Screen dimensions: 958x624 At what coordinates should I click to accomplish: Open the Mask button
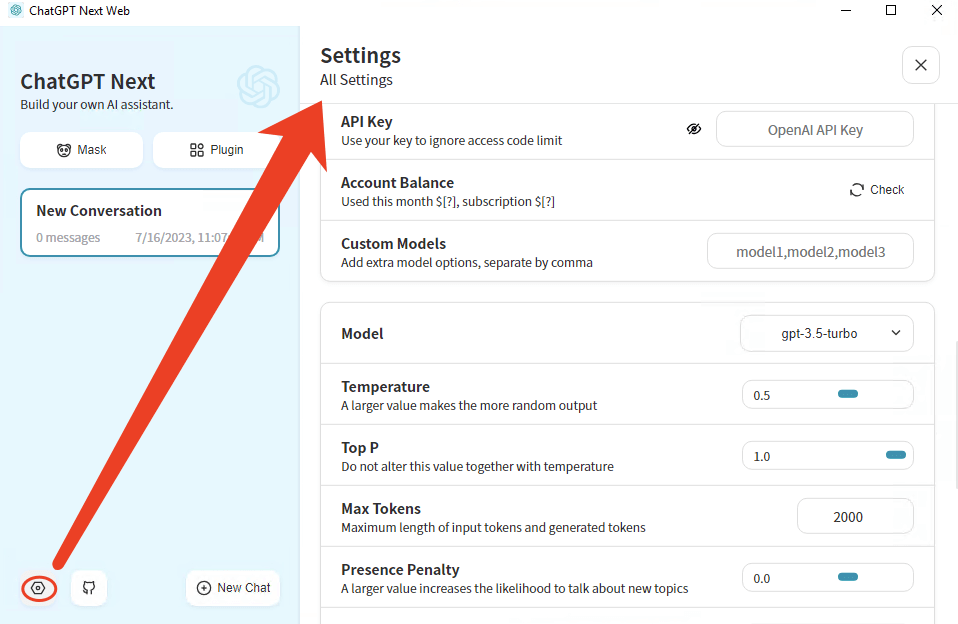click(x=81, y=150)
